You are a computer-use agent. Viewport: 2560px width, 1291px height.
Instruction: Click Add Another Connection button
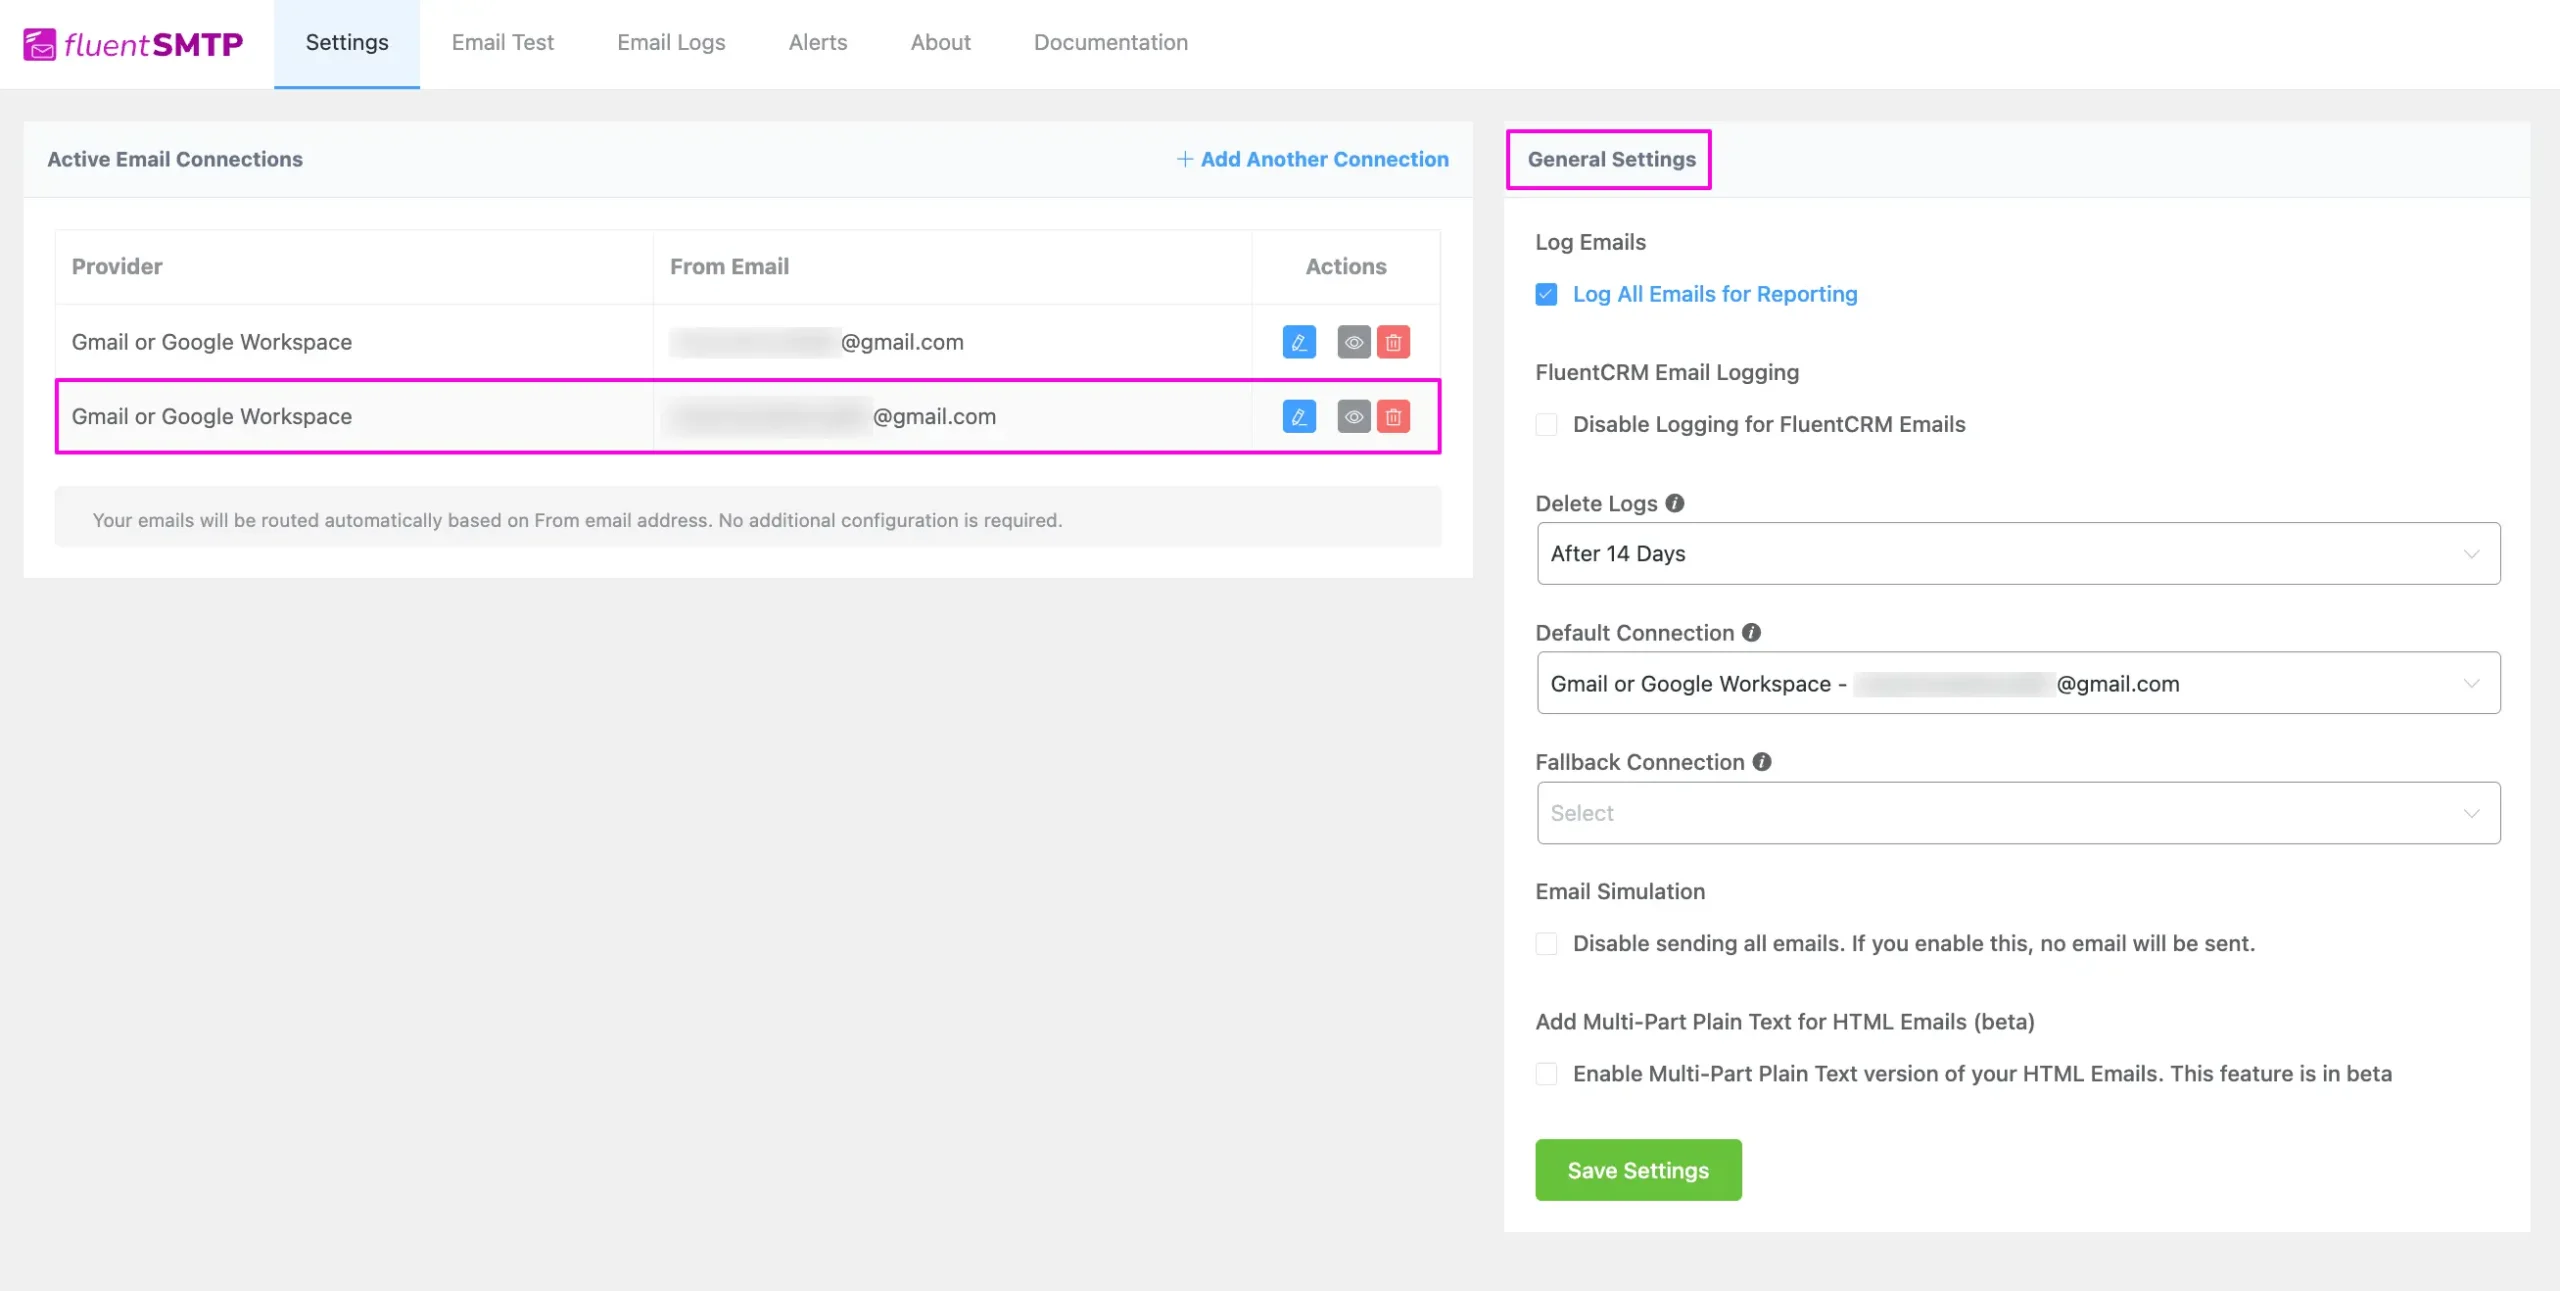point(1312,160)
